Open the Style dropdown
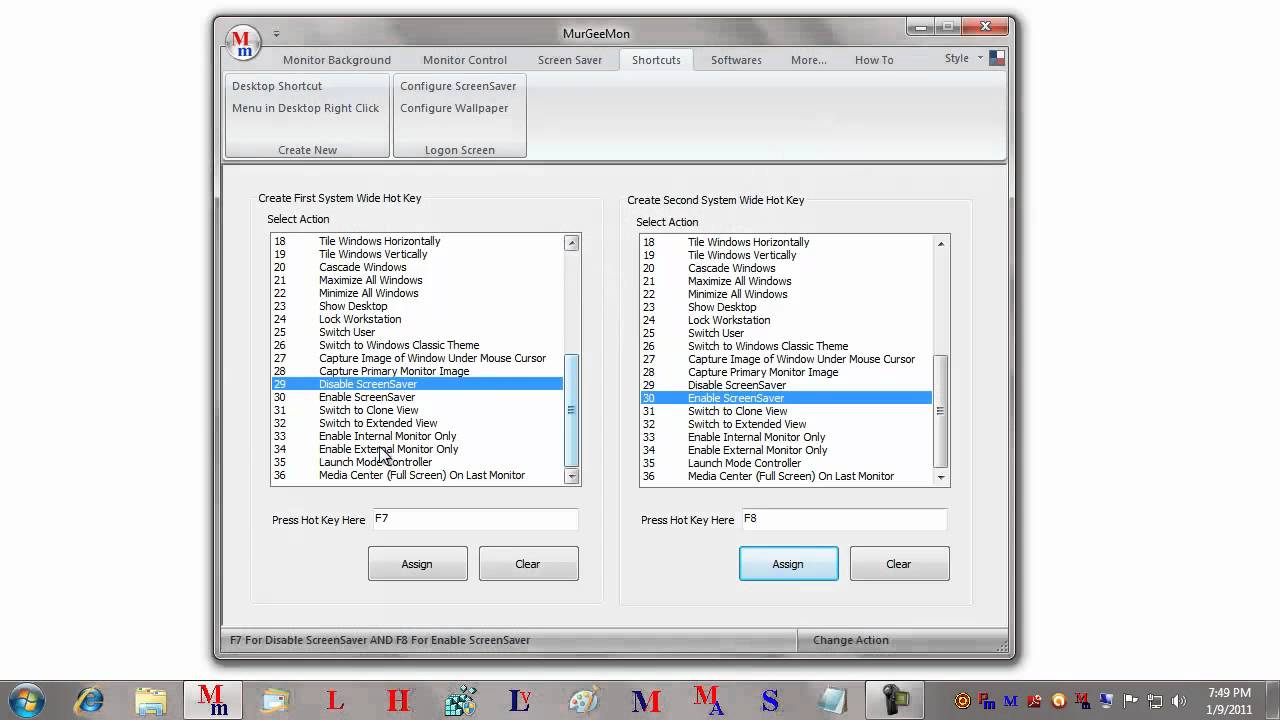The image size is (1280, 720). pyautogui.click(x=964, y=58)
